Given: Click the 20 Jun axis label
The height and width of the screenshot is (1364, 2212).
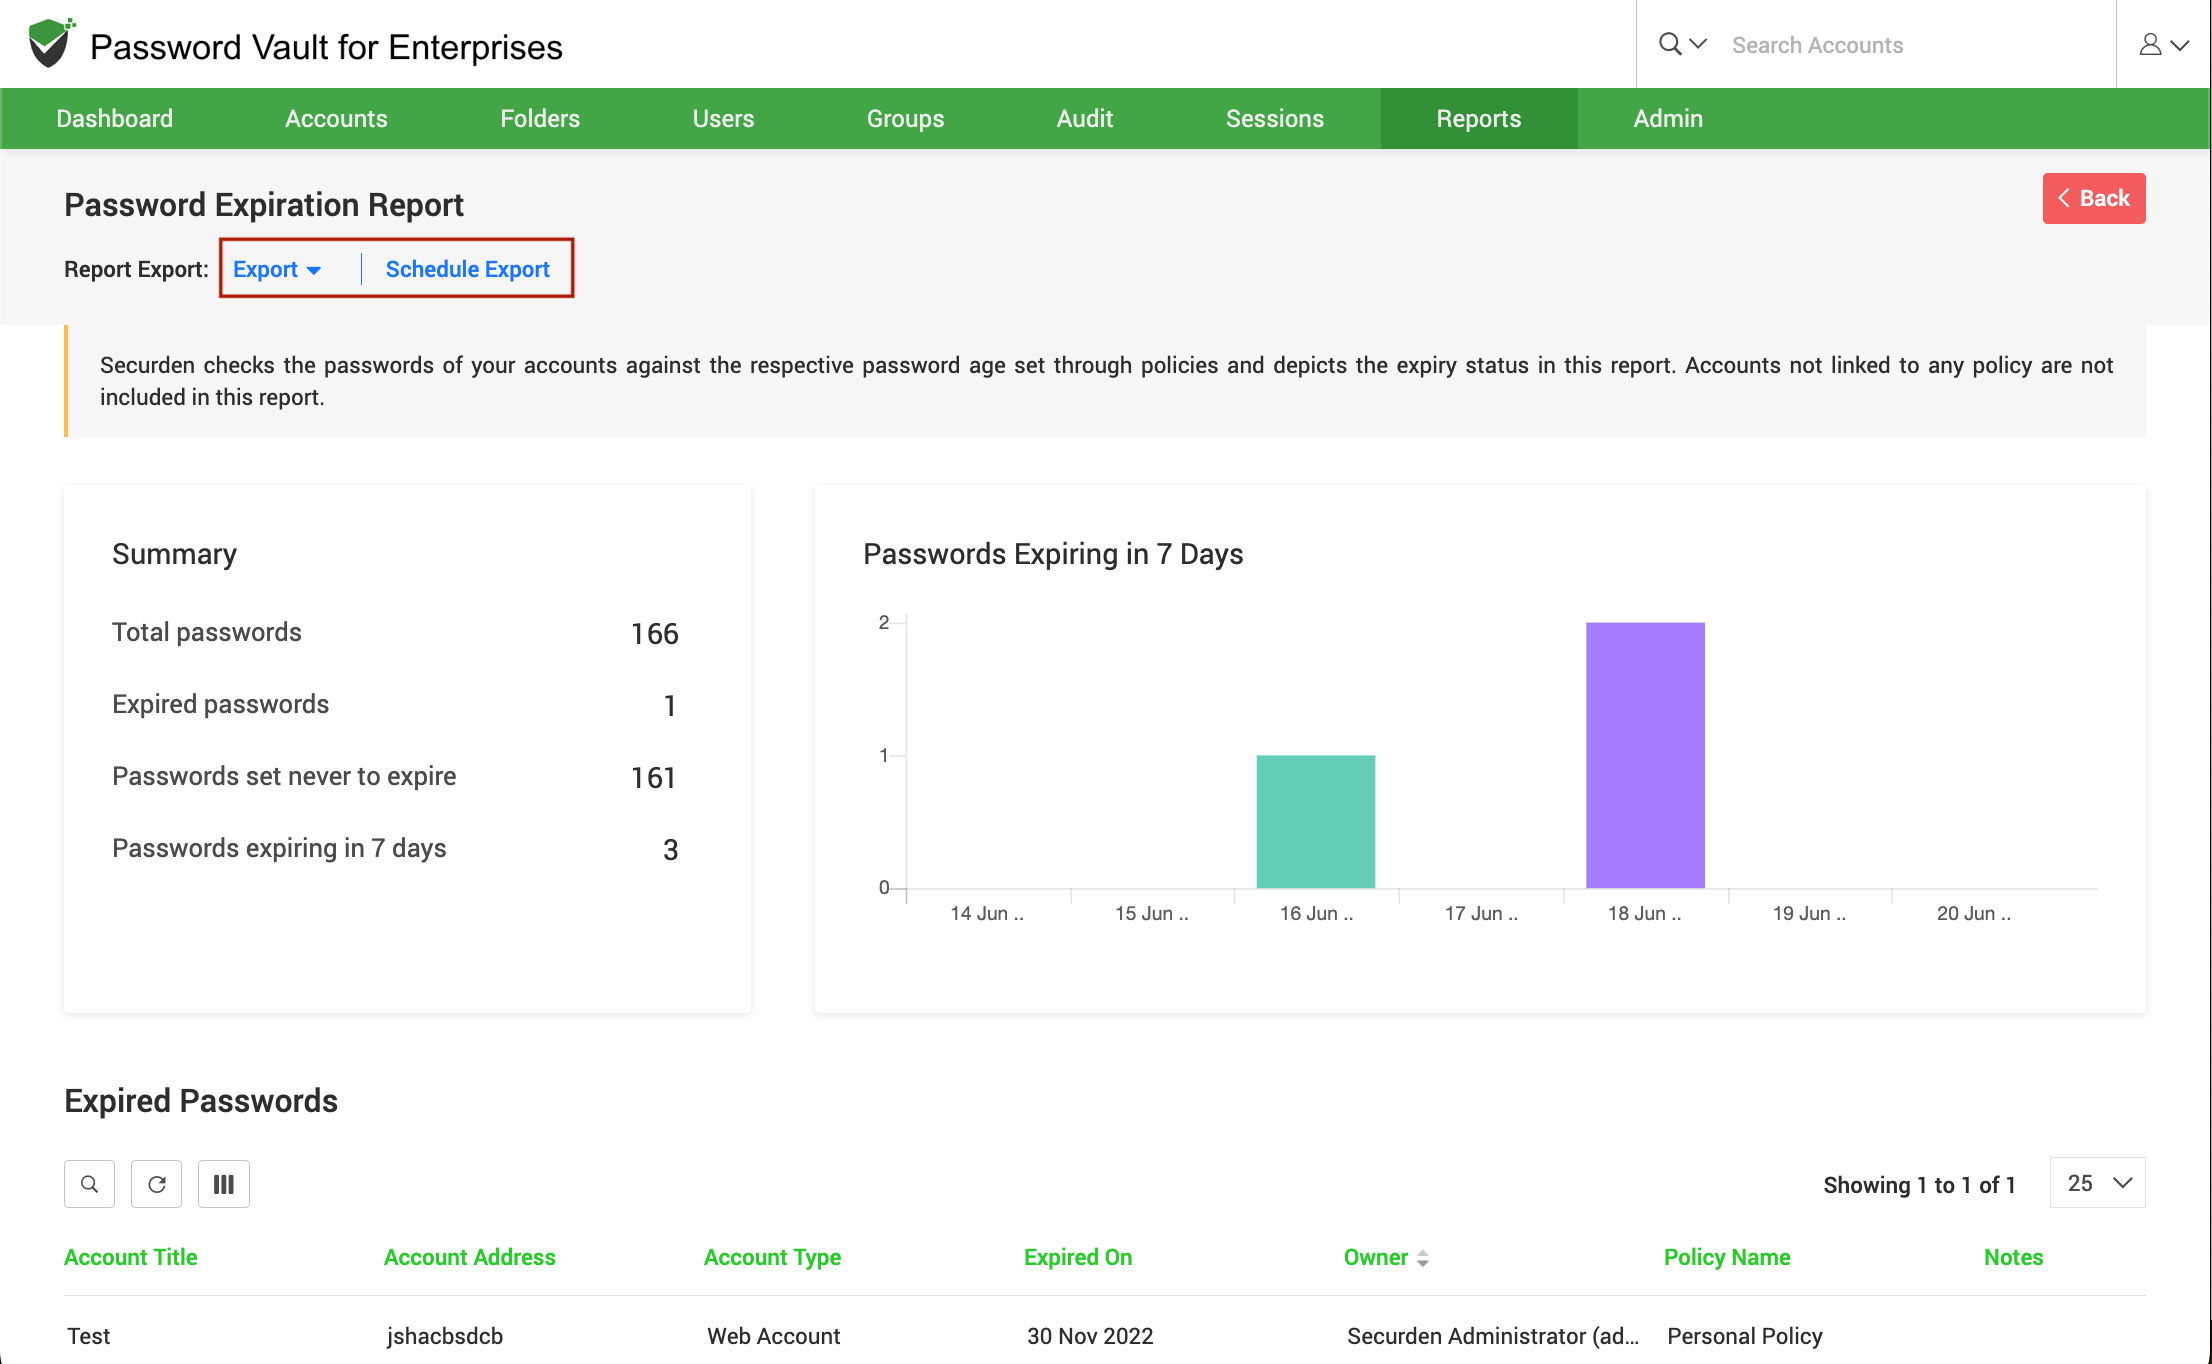Looking at the screenshot, I should [1973, 913].
